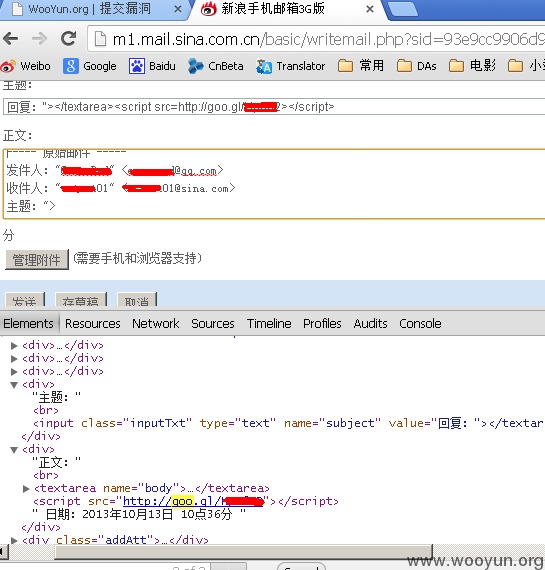545x570 pixels.
Task: Expand the div class="addAtt" node
Action: [14, 540]
